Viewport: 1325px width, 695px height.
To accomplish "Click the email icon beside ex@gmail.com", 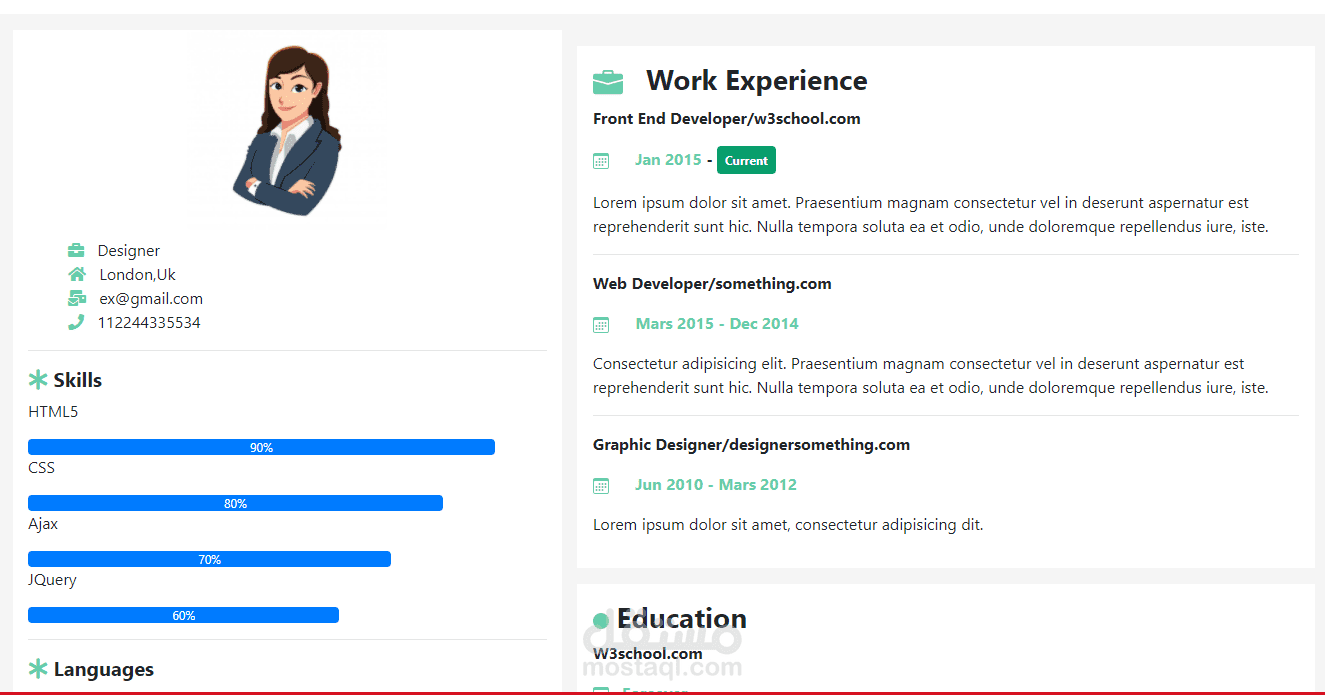I will (x=77, y=298).
